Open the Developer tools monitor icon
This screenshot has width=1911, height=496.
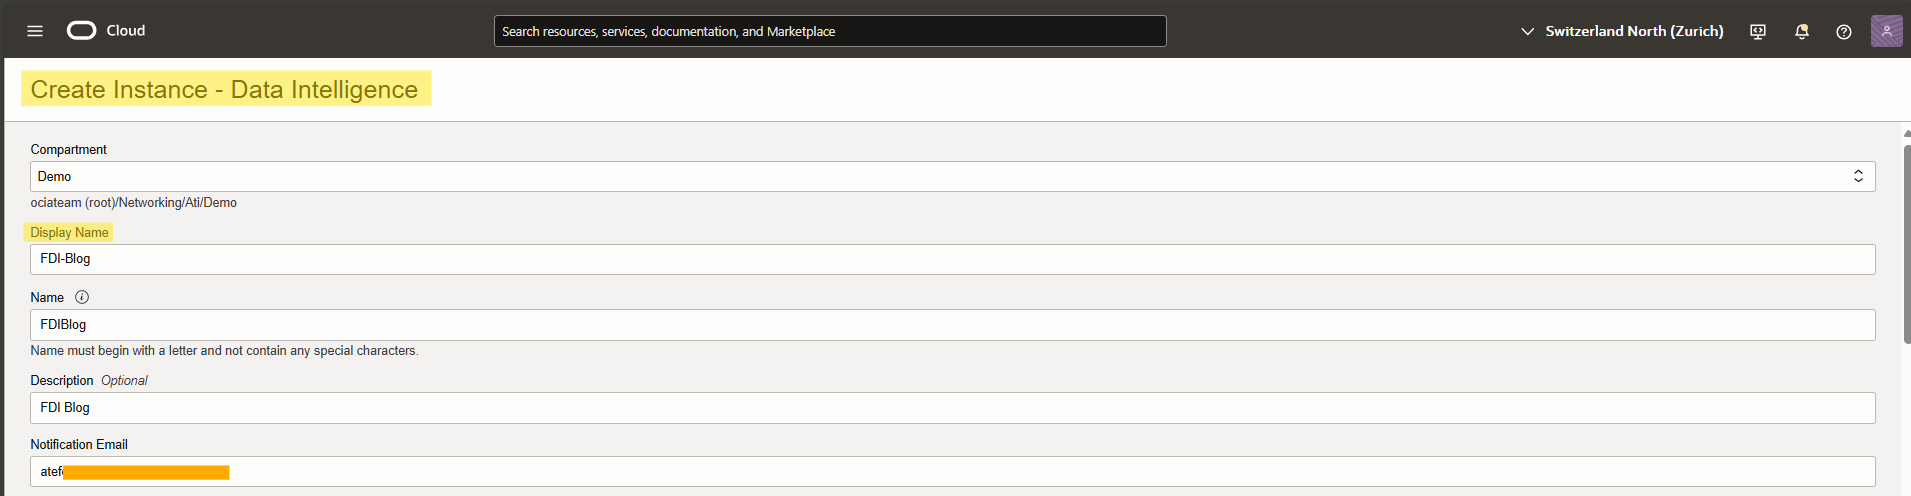1758,32
